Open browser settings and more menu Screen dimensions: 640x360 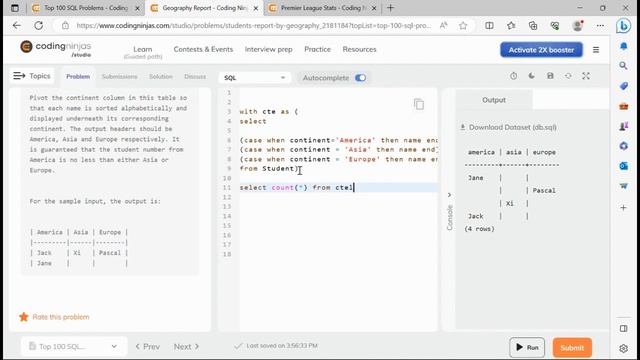[600, 26]
